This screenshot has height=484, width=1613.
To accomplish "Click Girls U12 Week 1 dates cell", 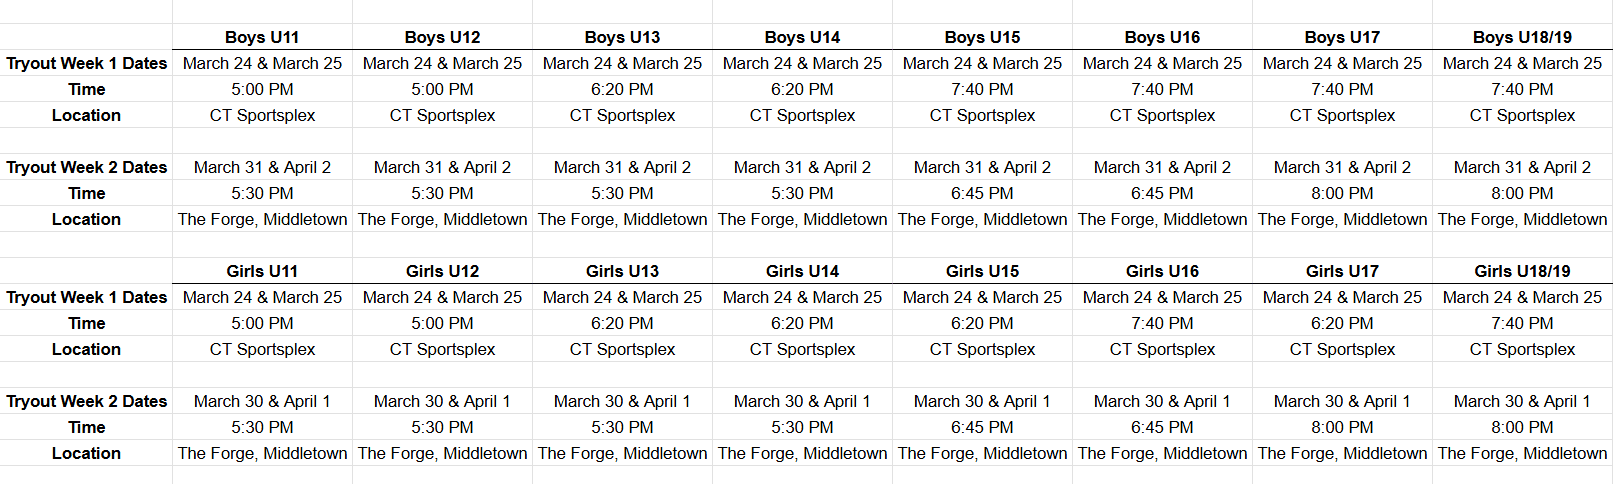I will (442, 297).
